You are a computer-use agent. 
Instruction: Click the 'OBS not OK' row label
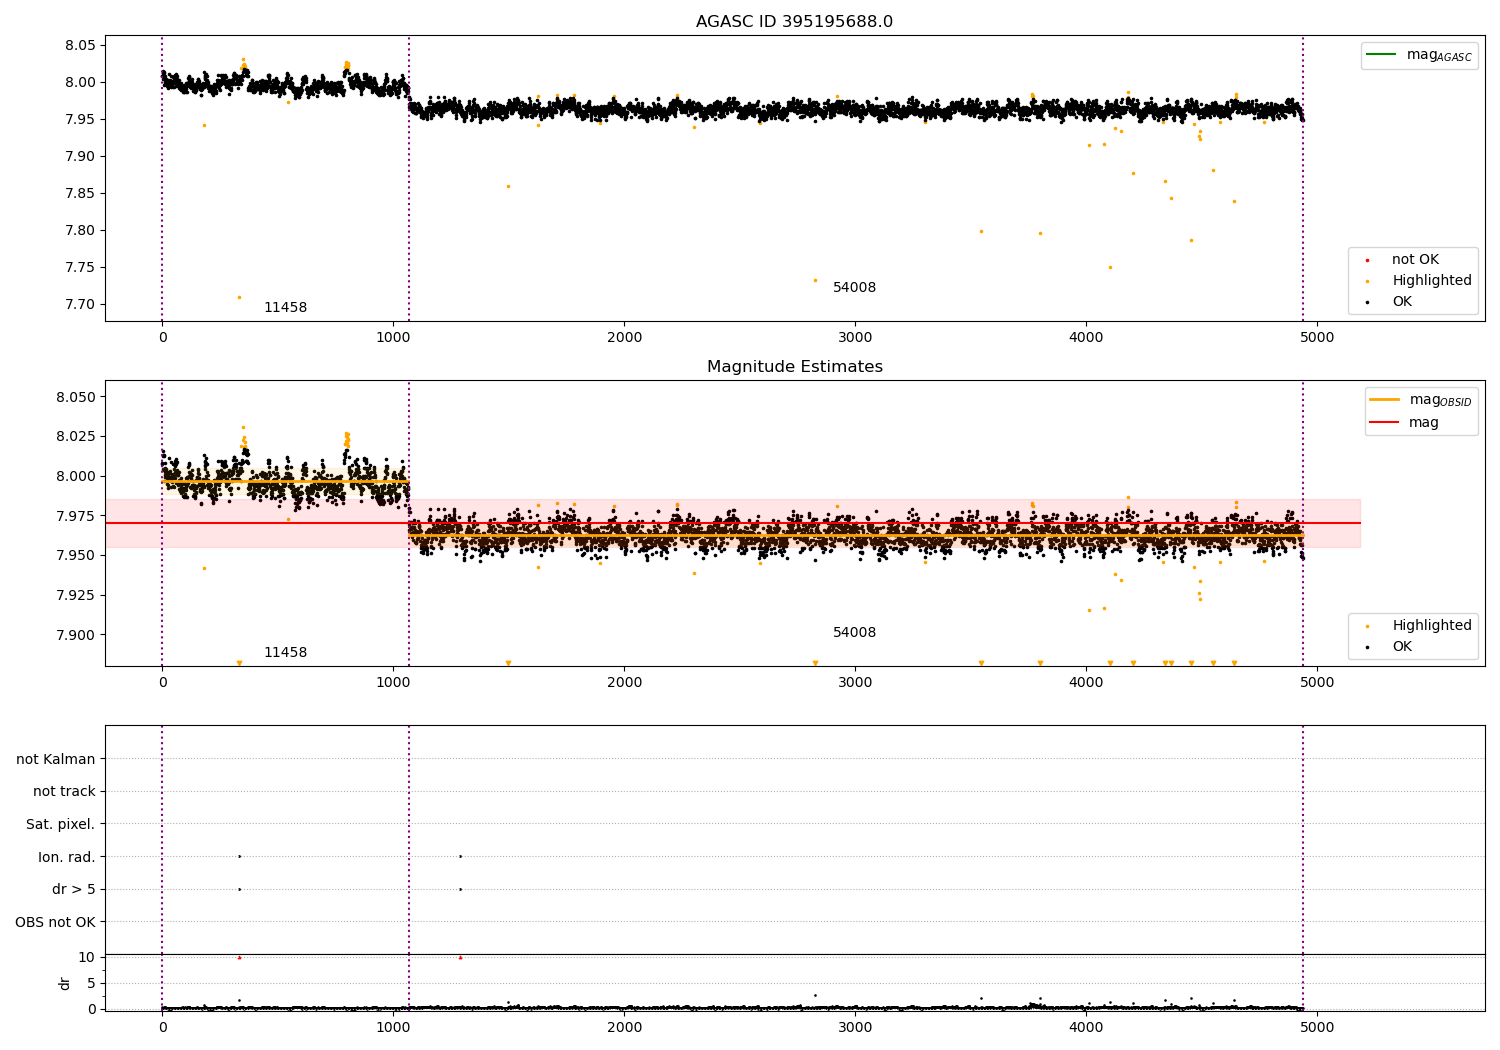coord(55,922)
